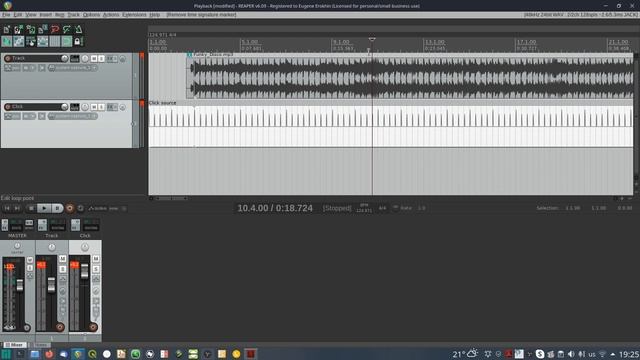Toggle grid lines toolbar button

tap(55, 41)
